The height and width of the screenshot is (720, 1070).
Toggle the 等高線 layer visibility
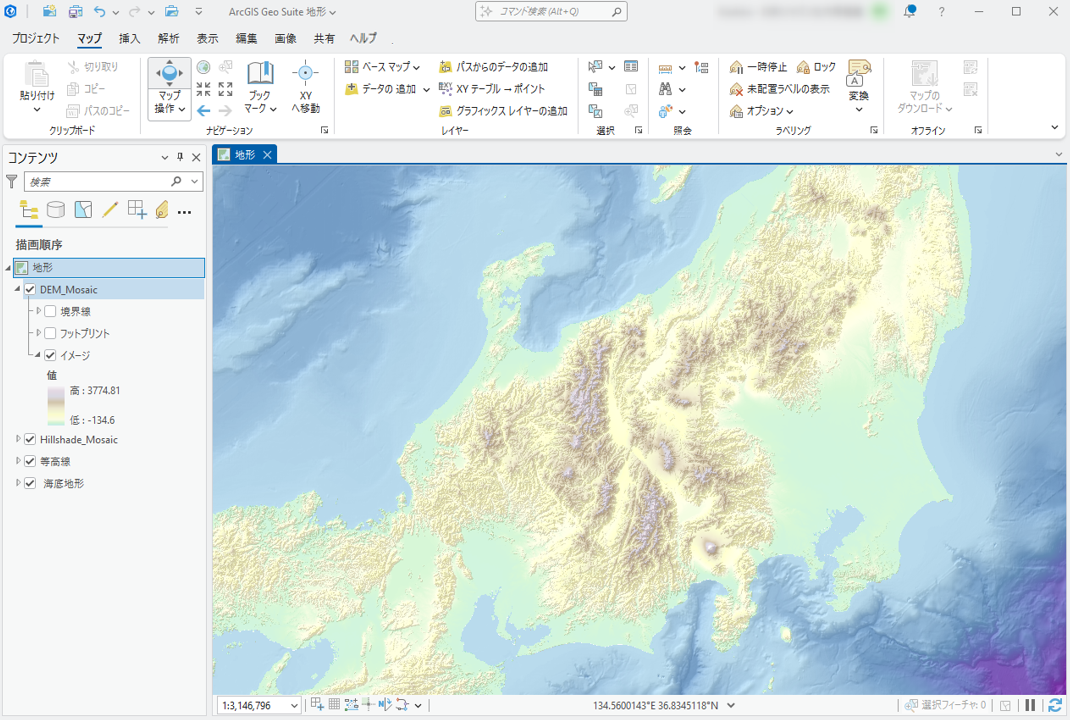(x=30, y=462)
